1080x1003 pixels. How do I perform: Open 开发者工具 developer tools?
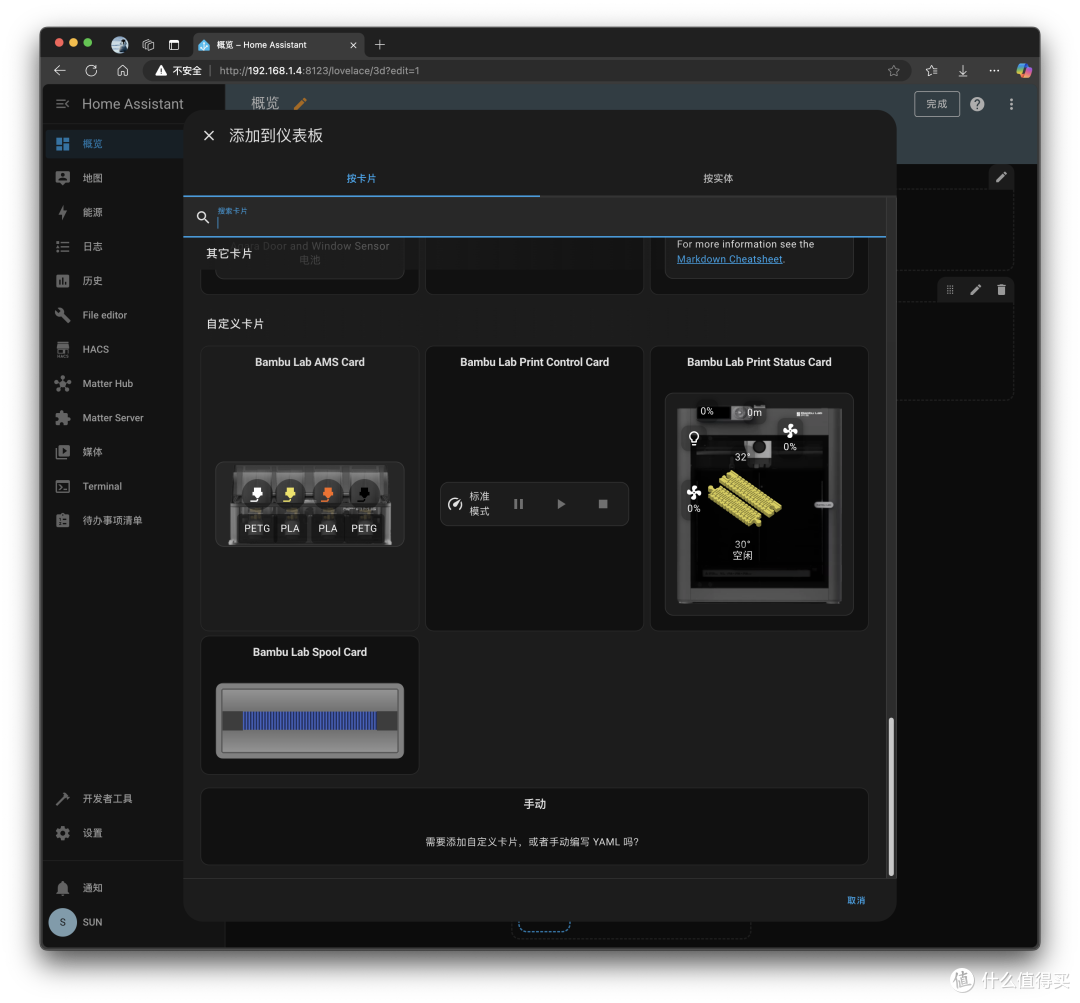[x=114, y=798]
